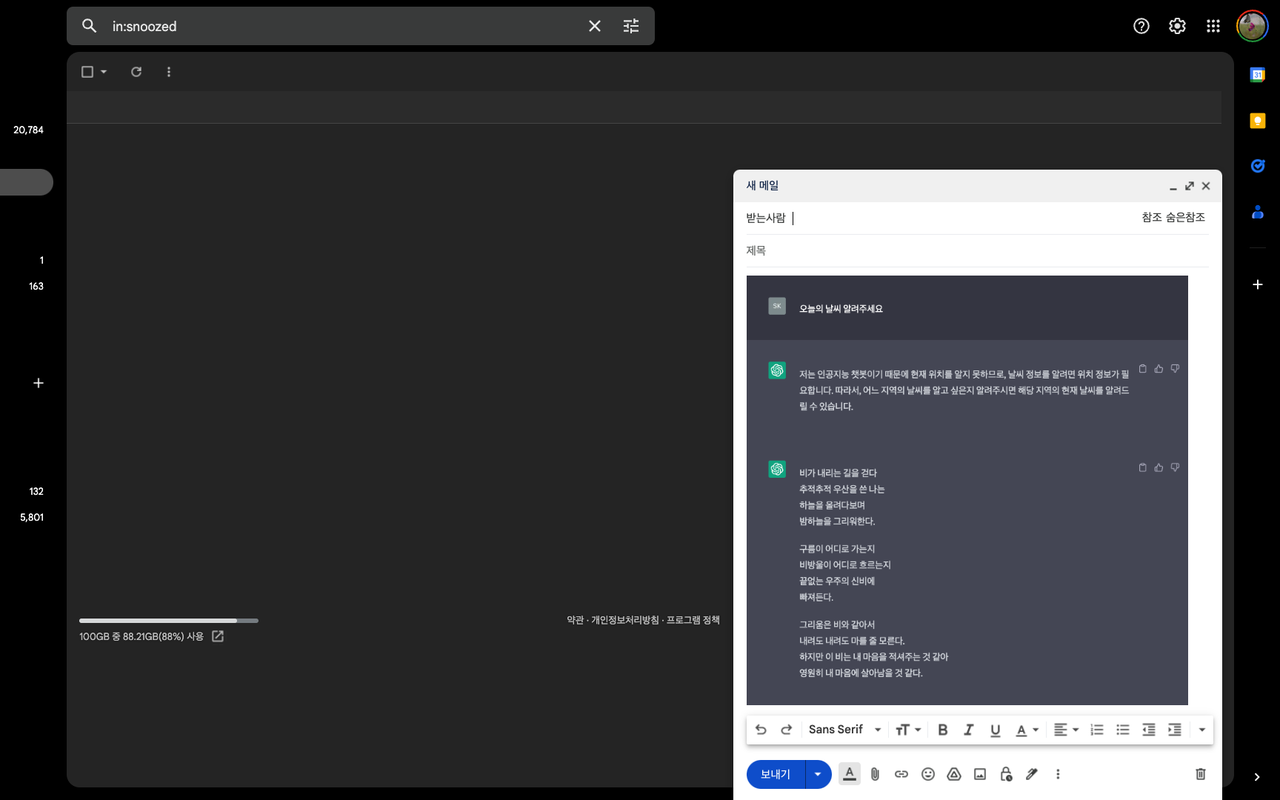Insert emoji in message
Image resolution: width=1280 pixels, height=800 pixels.
click(928, 774)
